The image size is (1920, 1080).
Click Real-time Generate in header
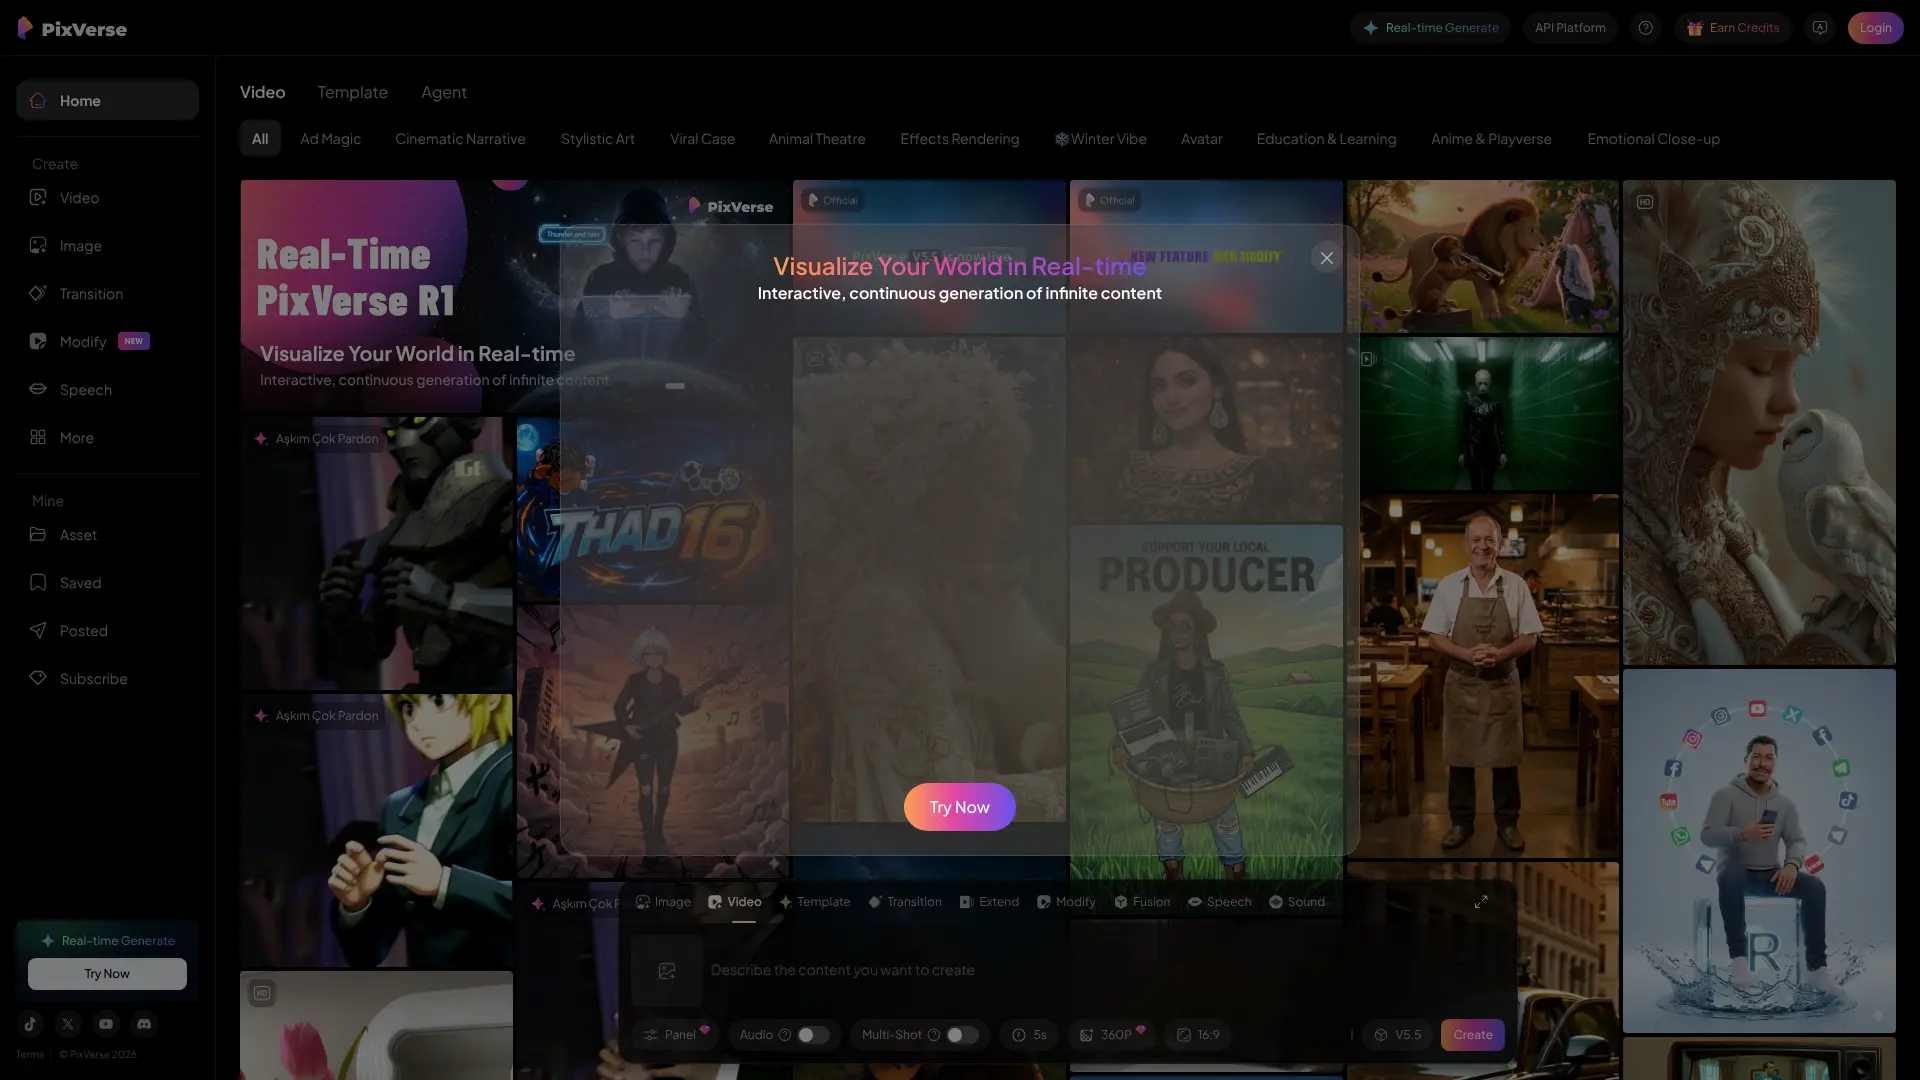point(1430,28)
